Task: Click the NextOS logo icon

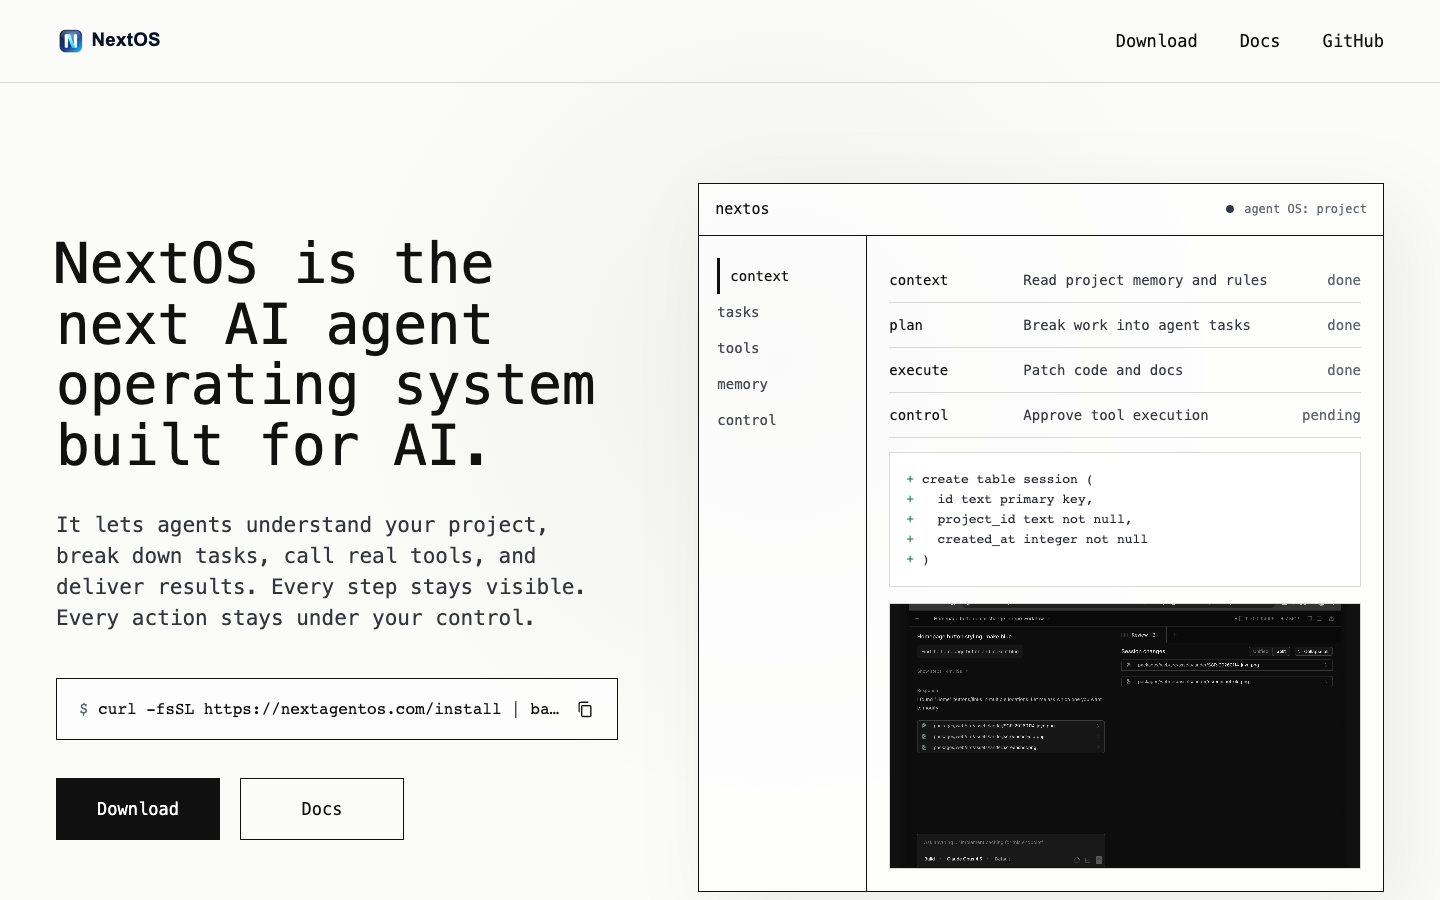Action: [70, 41]
